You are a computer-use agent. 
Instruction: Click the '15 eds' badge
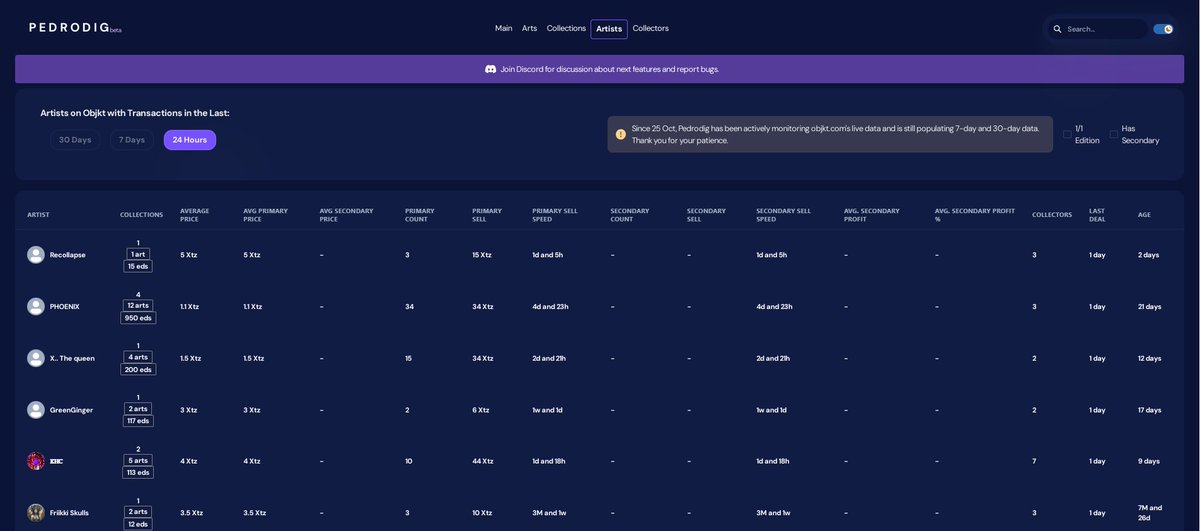pyautogui.click(x=138, y=266)
